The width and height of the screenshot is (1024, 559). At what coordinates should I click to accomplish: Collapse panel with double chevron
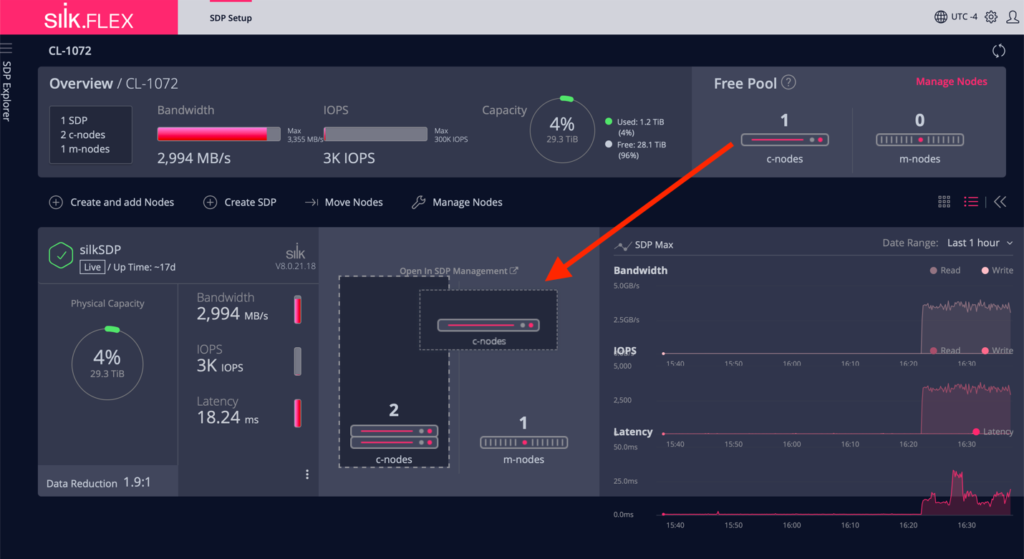(x=1000, y=202)
